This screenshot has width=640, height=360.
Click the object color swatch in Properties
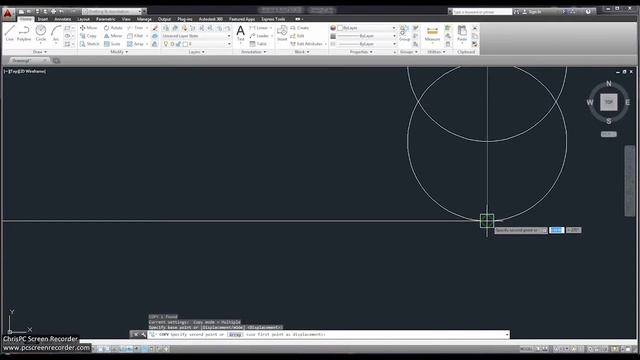[340, 28]
